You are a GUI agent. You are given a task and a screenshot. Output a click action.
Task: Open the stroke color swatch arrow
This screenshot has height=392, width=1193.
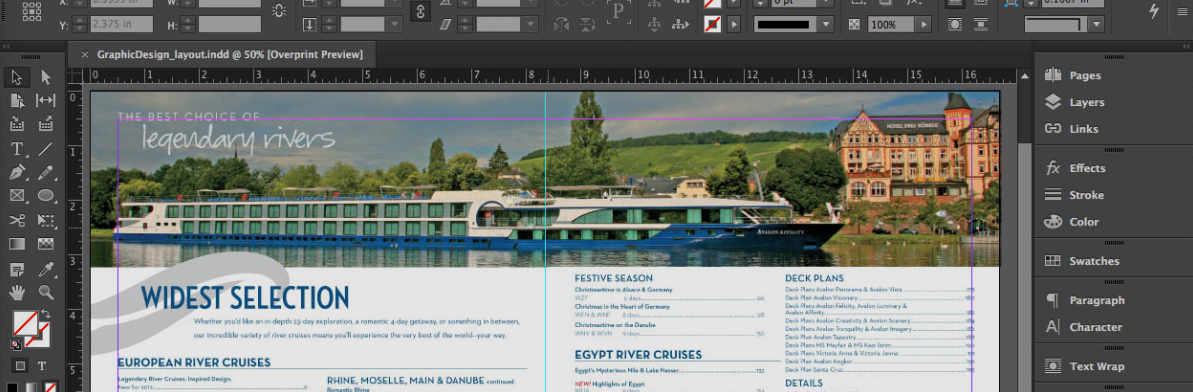click(733, 24)
